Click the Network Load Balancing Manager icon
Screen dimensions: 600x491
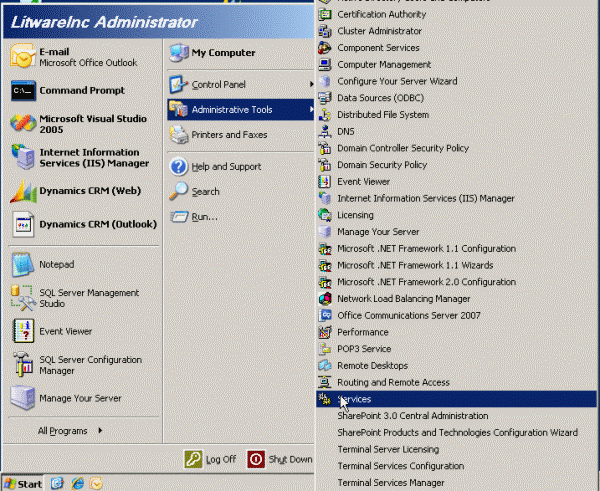click(325, 299)
